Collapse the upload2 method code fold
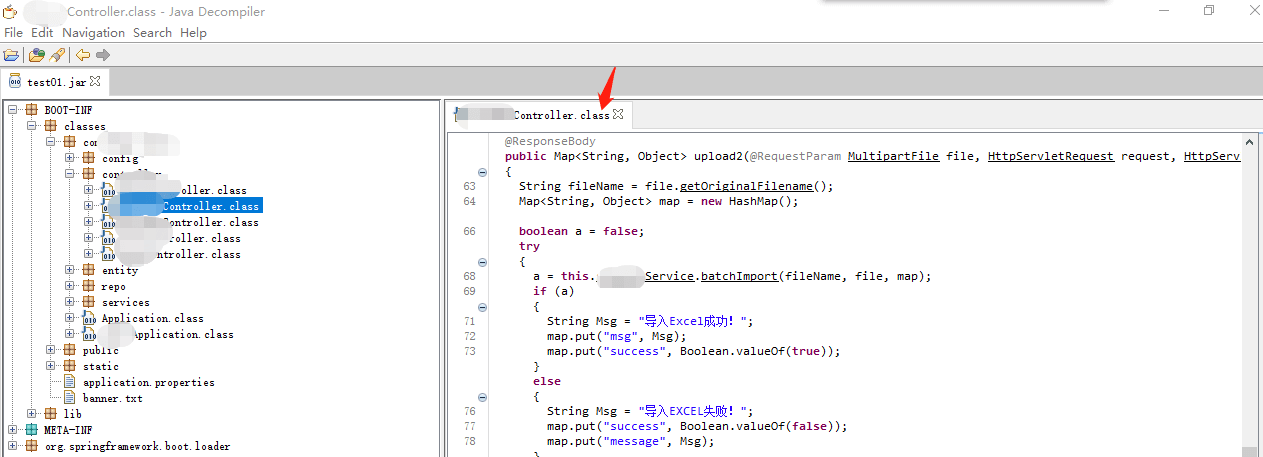The width and height of the screenshot is (1263, 457). click(483, 172)
